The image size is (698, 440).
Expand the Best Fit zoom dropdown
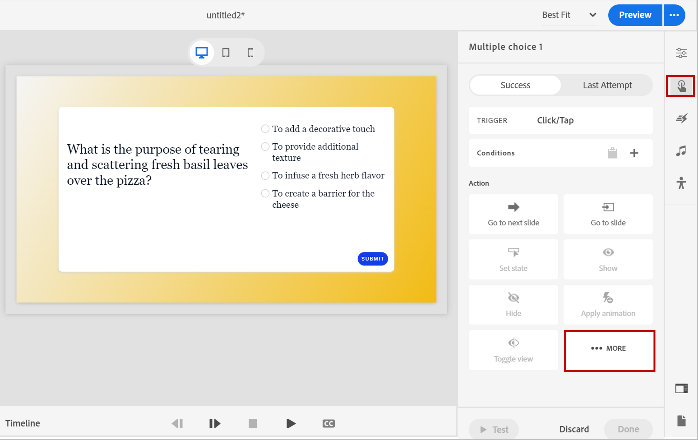pyautogui.click(x=570, y=15)
